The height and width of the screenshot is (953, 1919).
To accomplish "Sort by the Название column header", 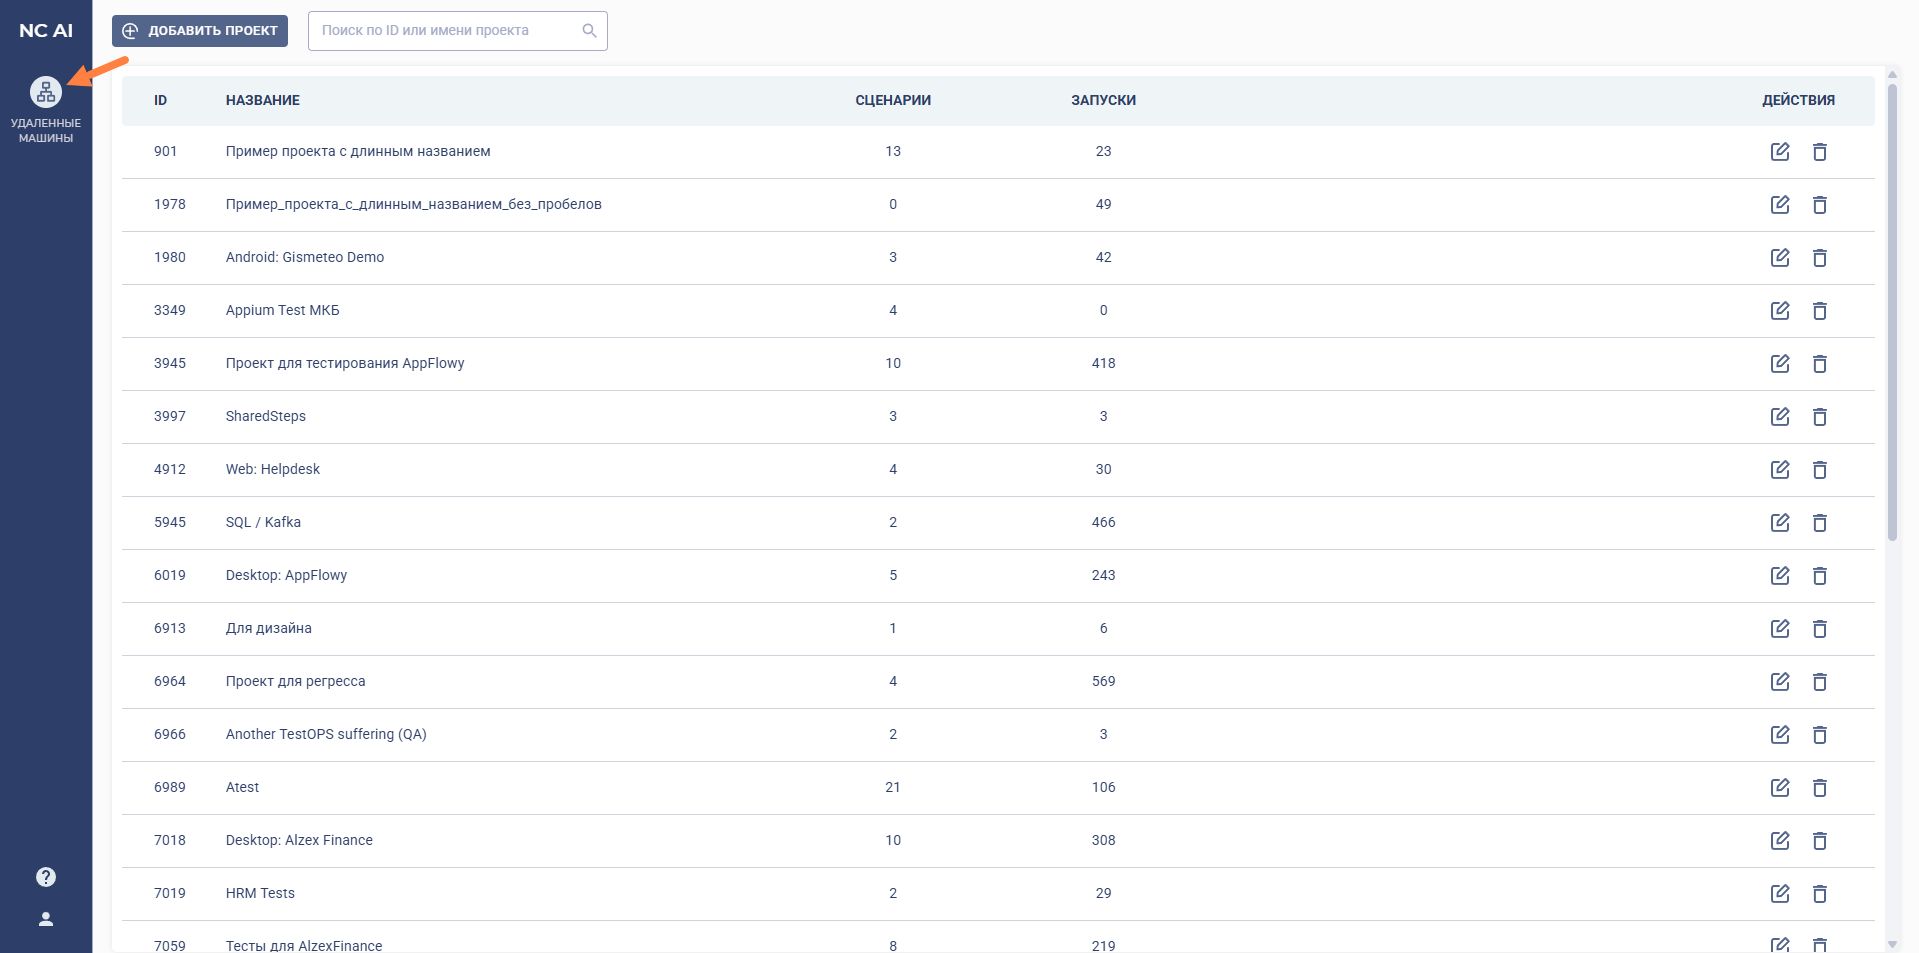I will tap(262, 100).
